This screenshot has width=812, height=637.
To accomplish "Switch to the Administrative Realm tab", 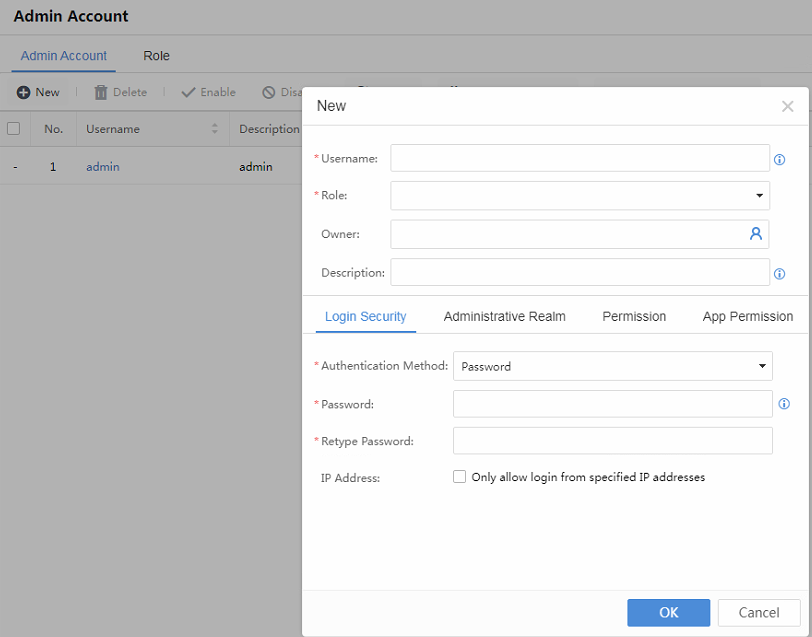I will click(504, 316).
